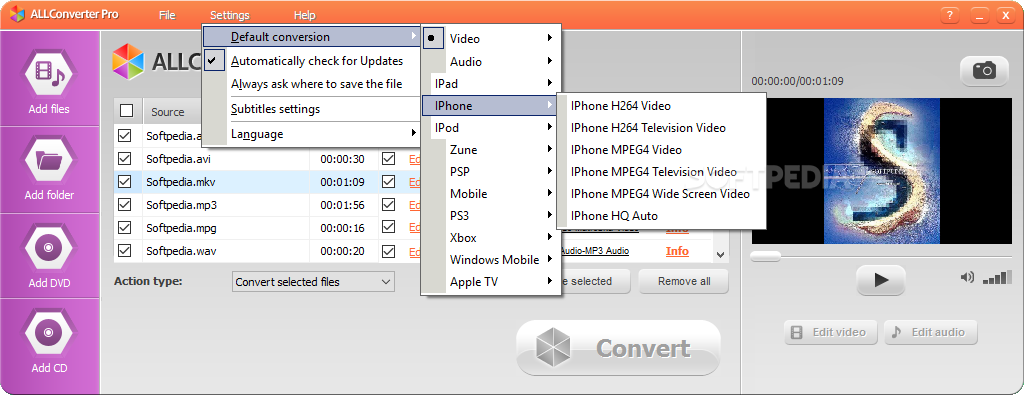Expand the Audio conversion submenu

[x=491, y=61]
